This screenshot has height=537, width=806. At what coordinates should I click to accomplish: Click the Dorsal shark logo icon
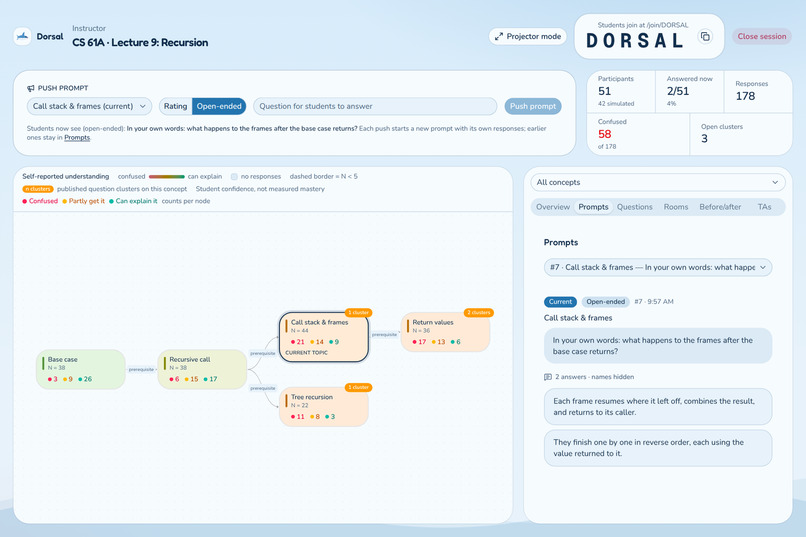click(x=22, y=36)
